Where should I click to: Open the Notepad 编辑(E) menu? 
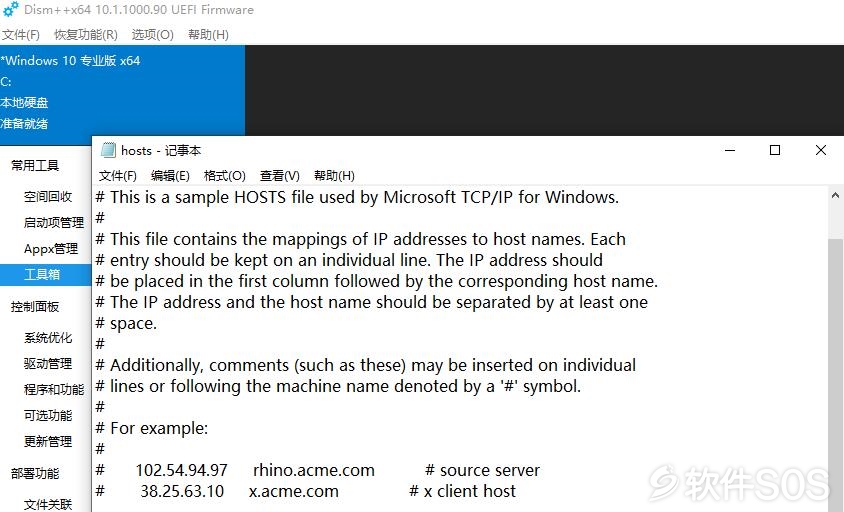coord(170,176)
